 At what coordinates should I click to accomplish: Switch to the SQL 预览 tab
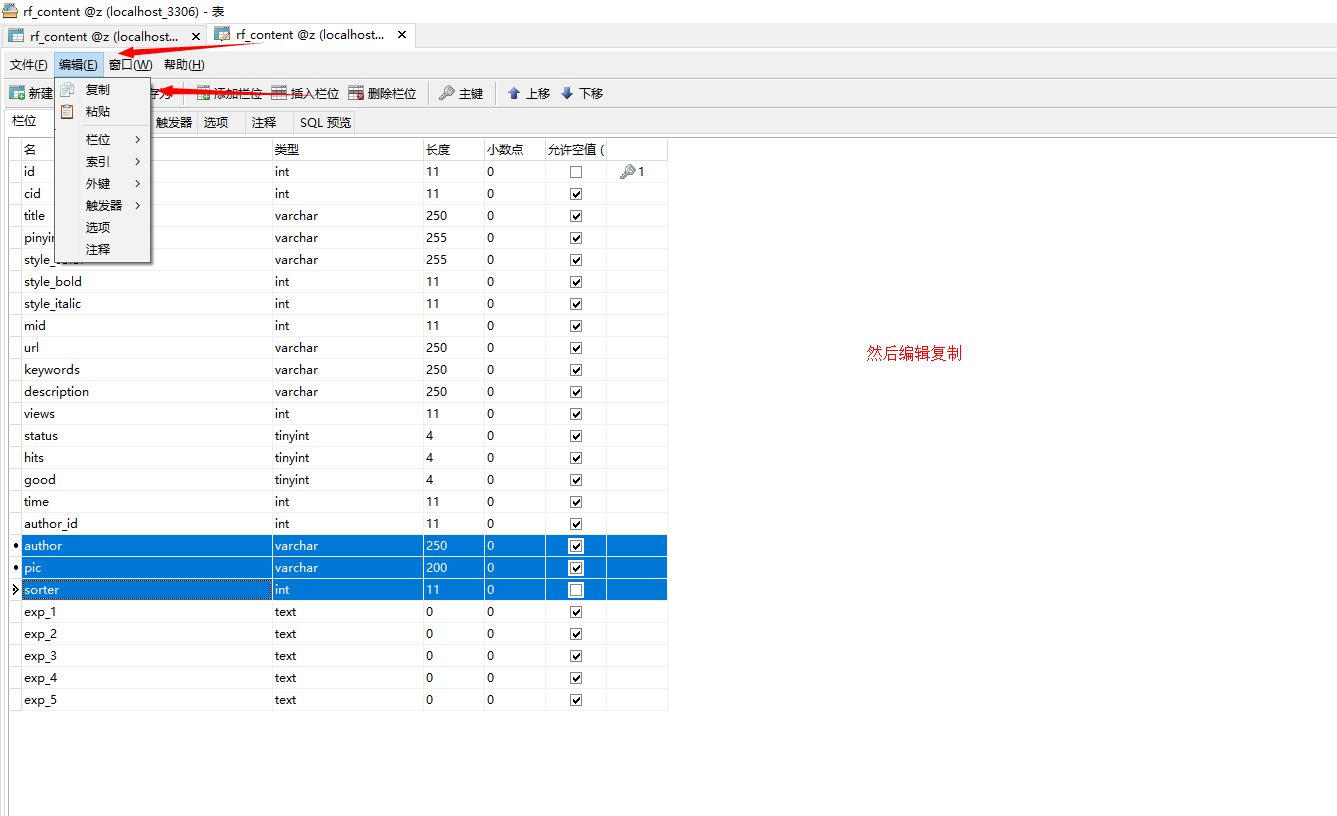click(326, 123)
